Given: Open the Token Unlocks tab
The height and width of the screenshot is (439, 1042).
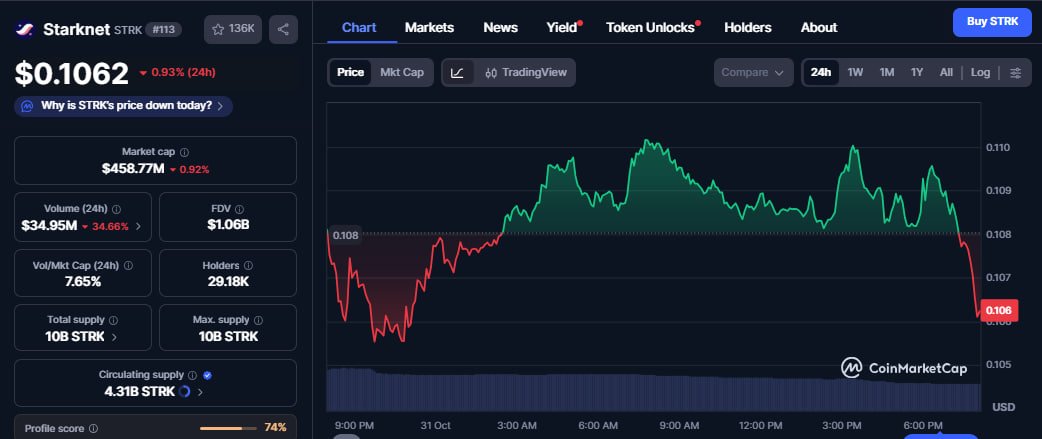Looking at the screenshot, I should point(652,27).
